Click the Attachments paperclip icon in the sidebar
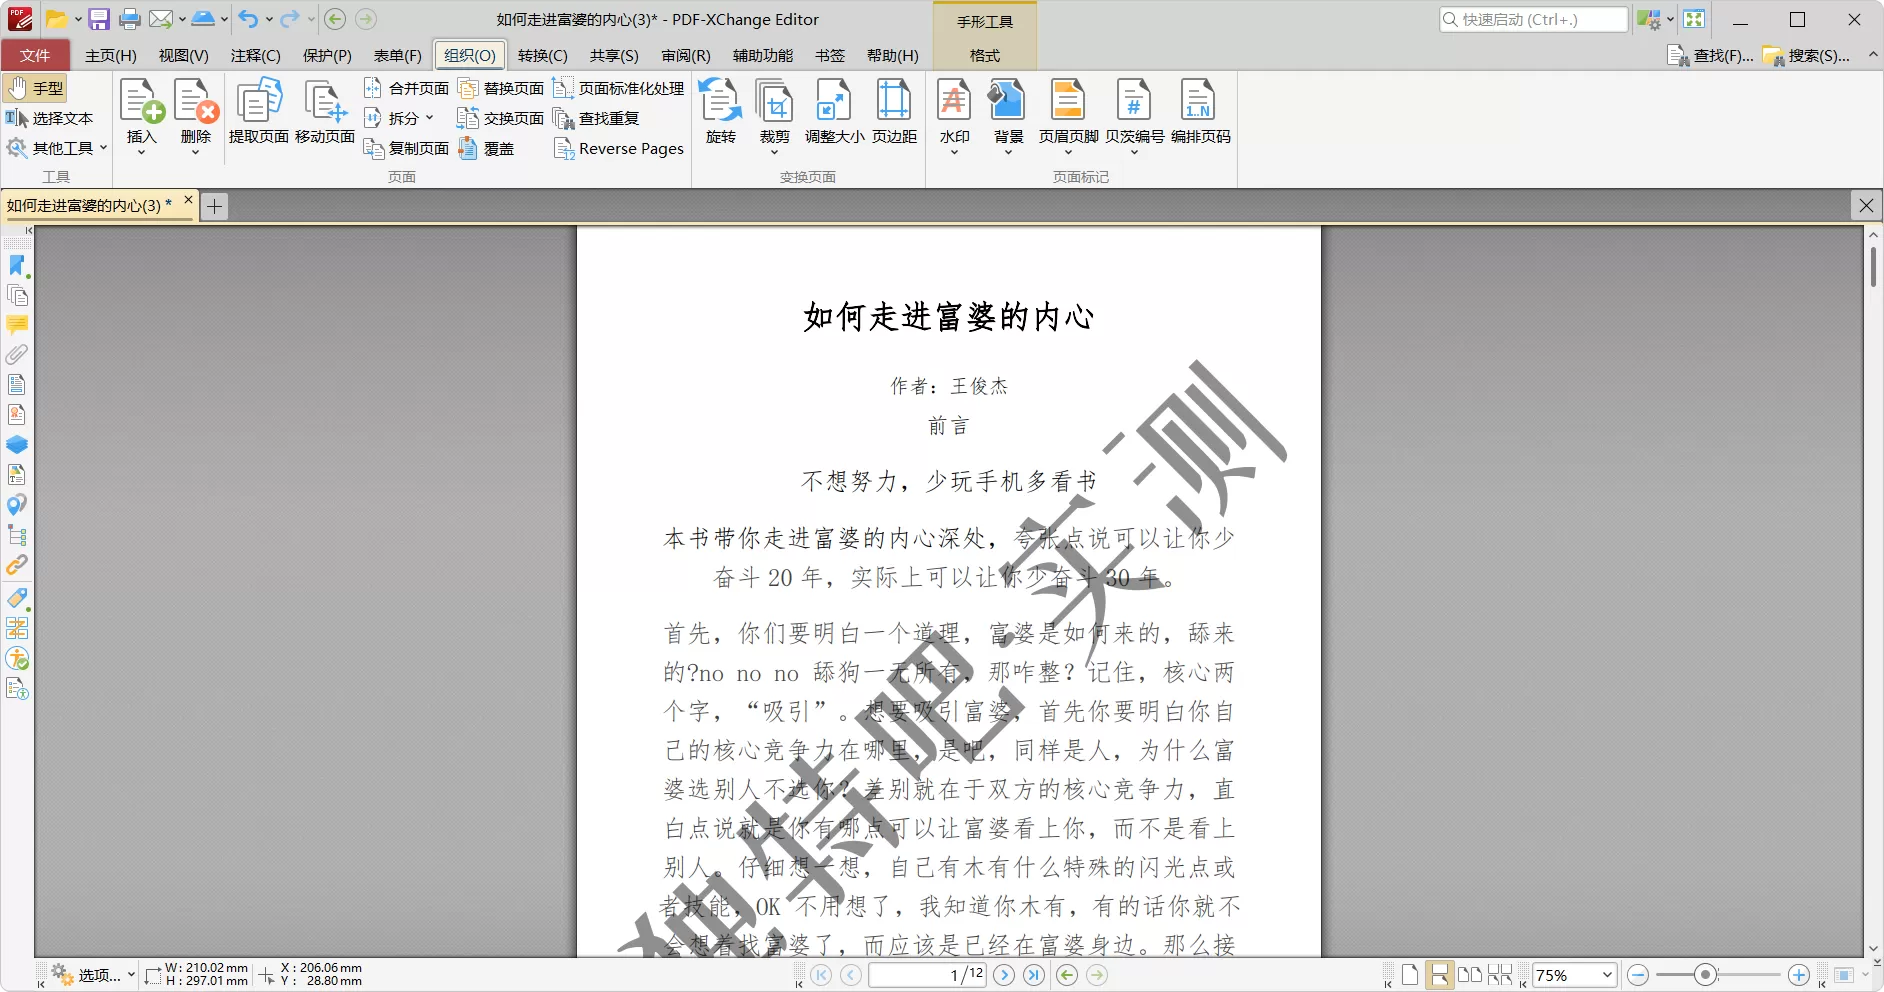Screen dimensions: 1884x992 click(x=16, y=355)
